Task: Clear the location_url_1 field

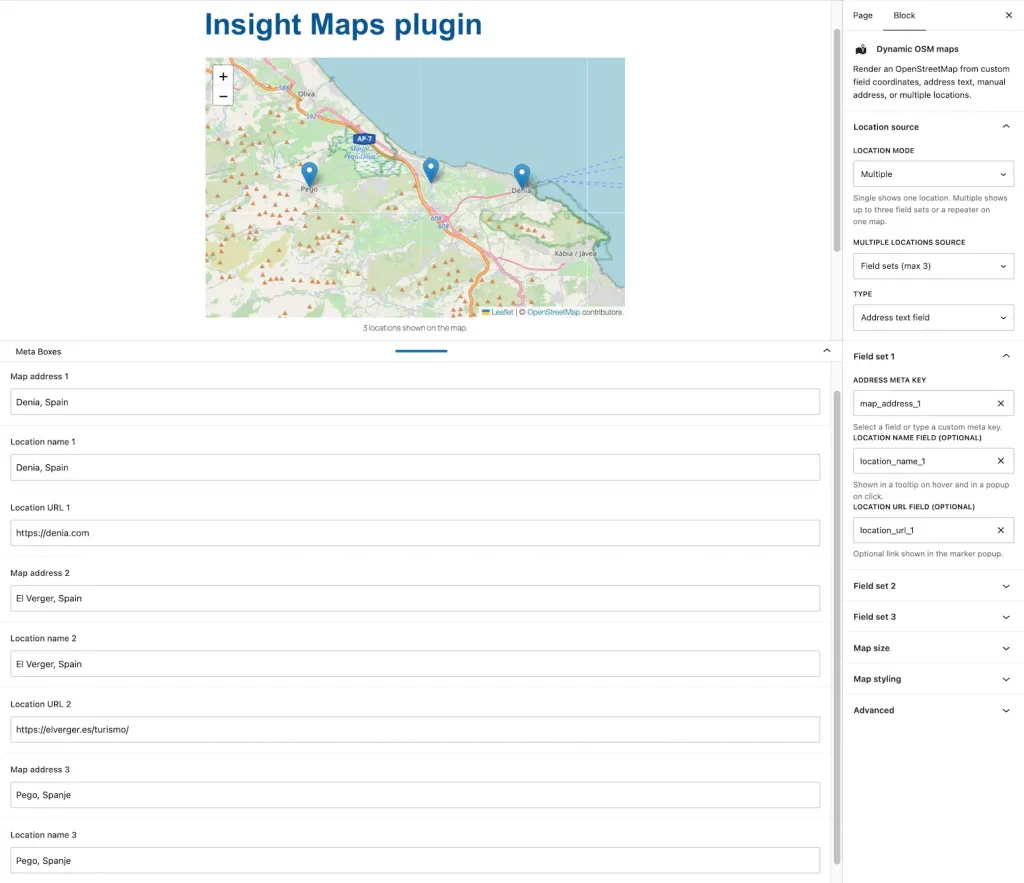Action: [x=1000, y=530]
